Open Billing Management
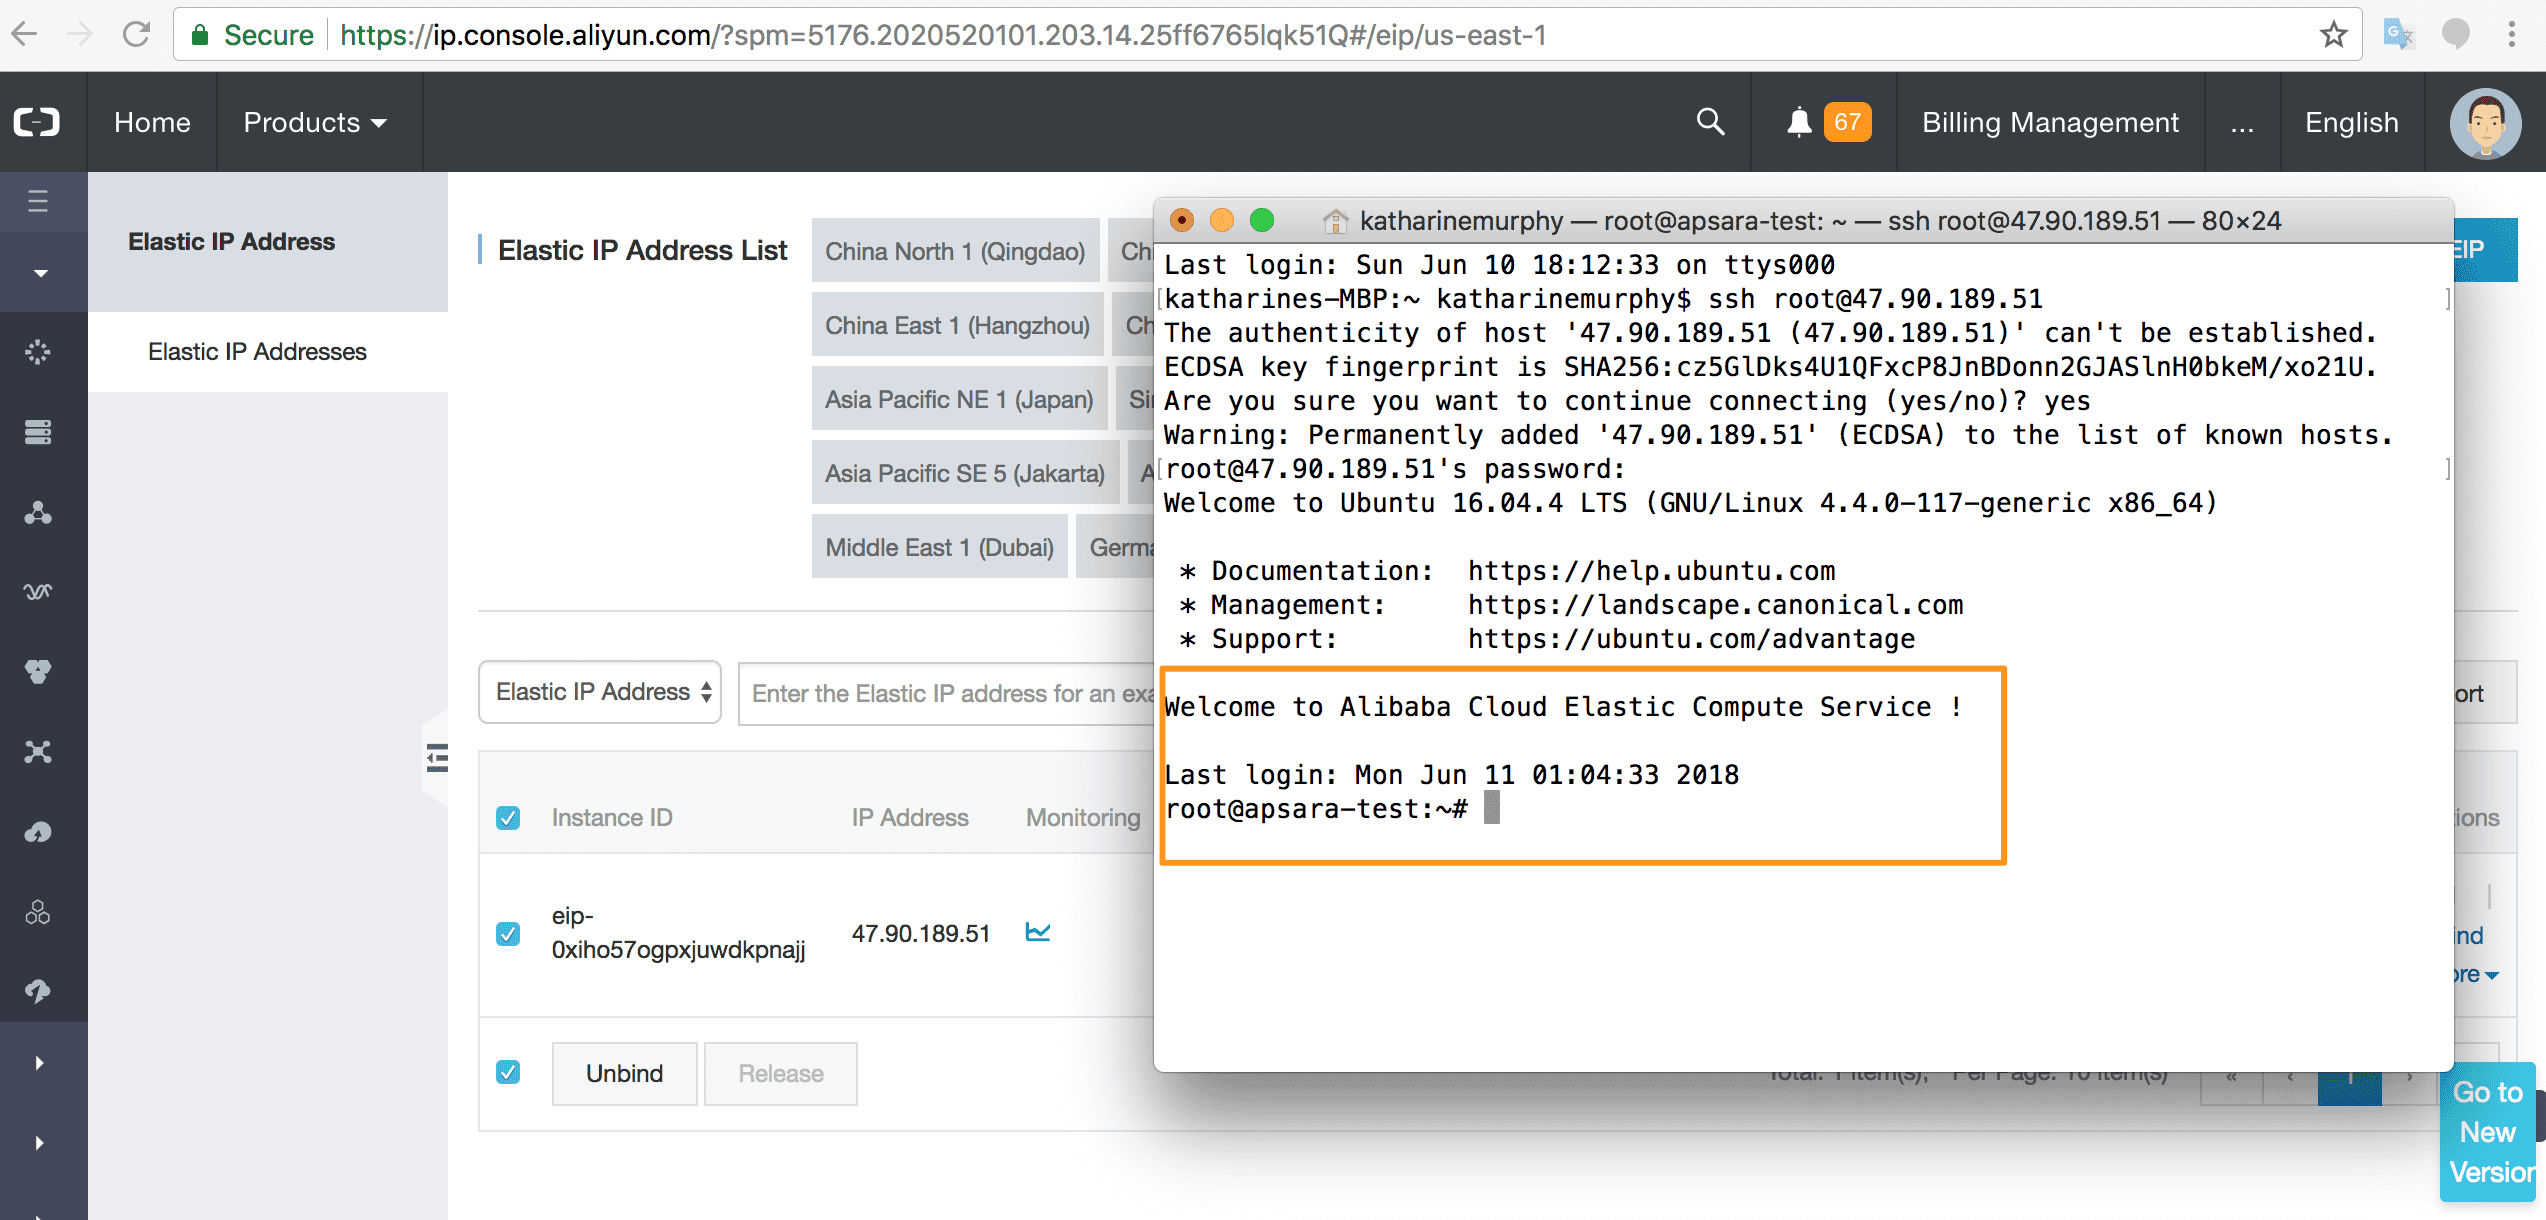 click(x=2050, y=122)
